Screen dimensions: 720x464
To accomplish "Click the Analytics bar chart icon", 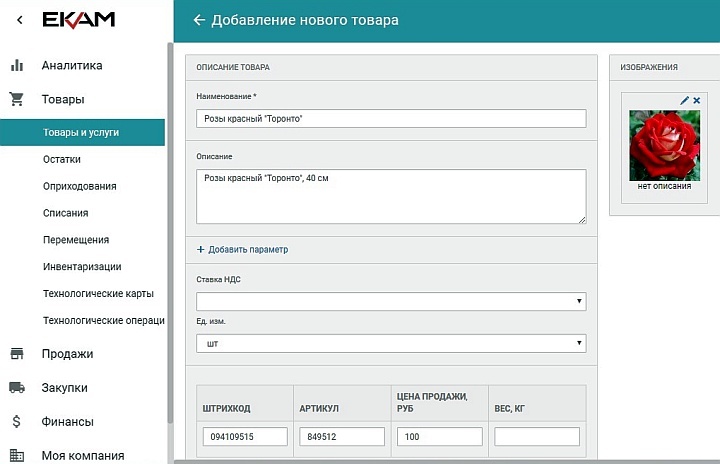I will click(x=17, y=66).
